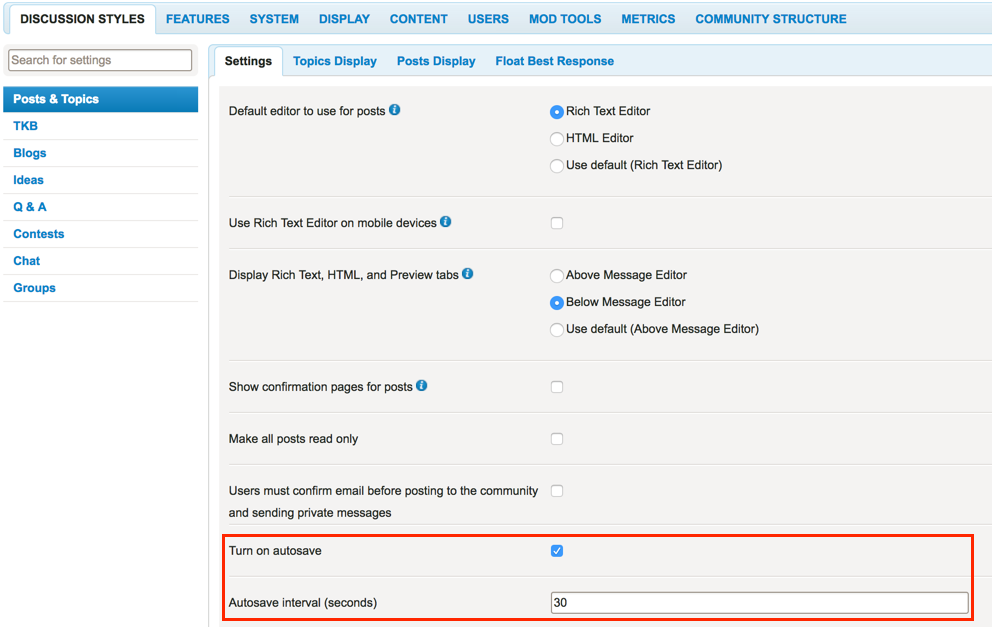This screenshot has width=992, height=627.
Task: Choose Above Message Editor radio option
Action: tap(557, 276)
